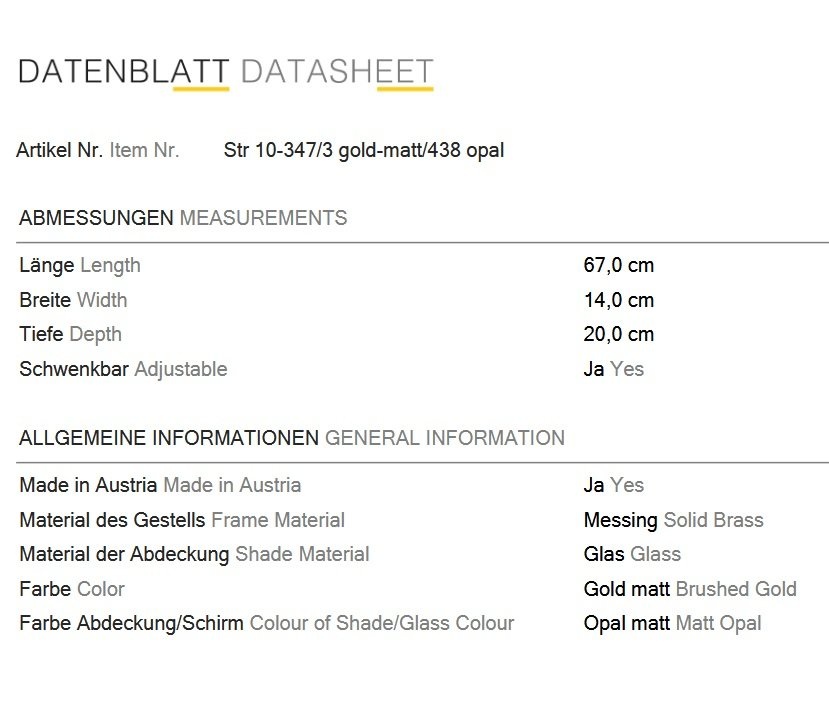Viewport: 829px width, 709px height.
Task: Click the Material der Abdeckung label
Action: (x=124, y=554)
